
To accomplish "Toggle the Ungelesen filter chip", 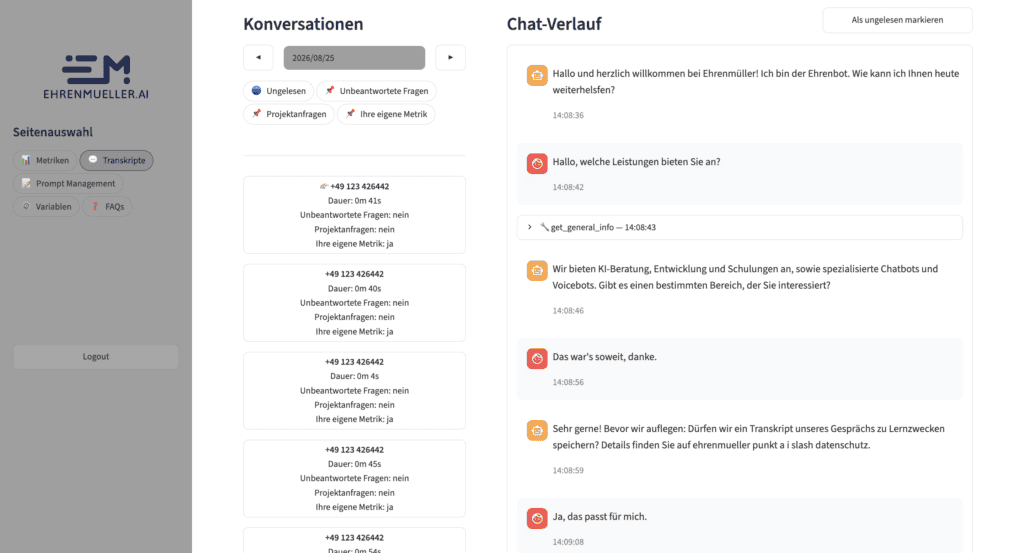I will (x=279, y=91).
